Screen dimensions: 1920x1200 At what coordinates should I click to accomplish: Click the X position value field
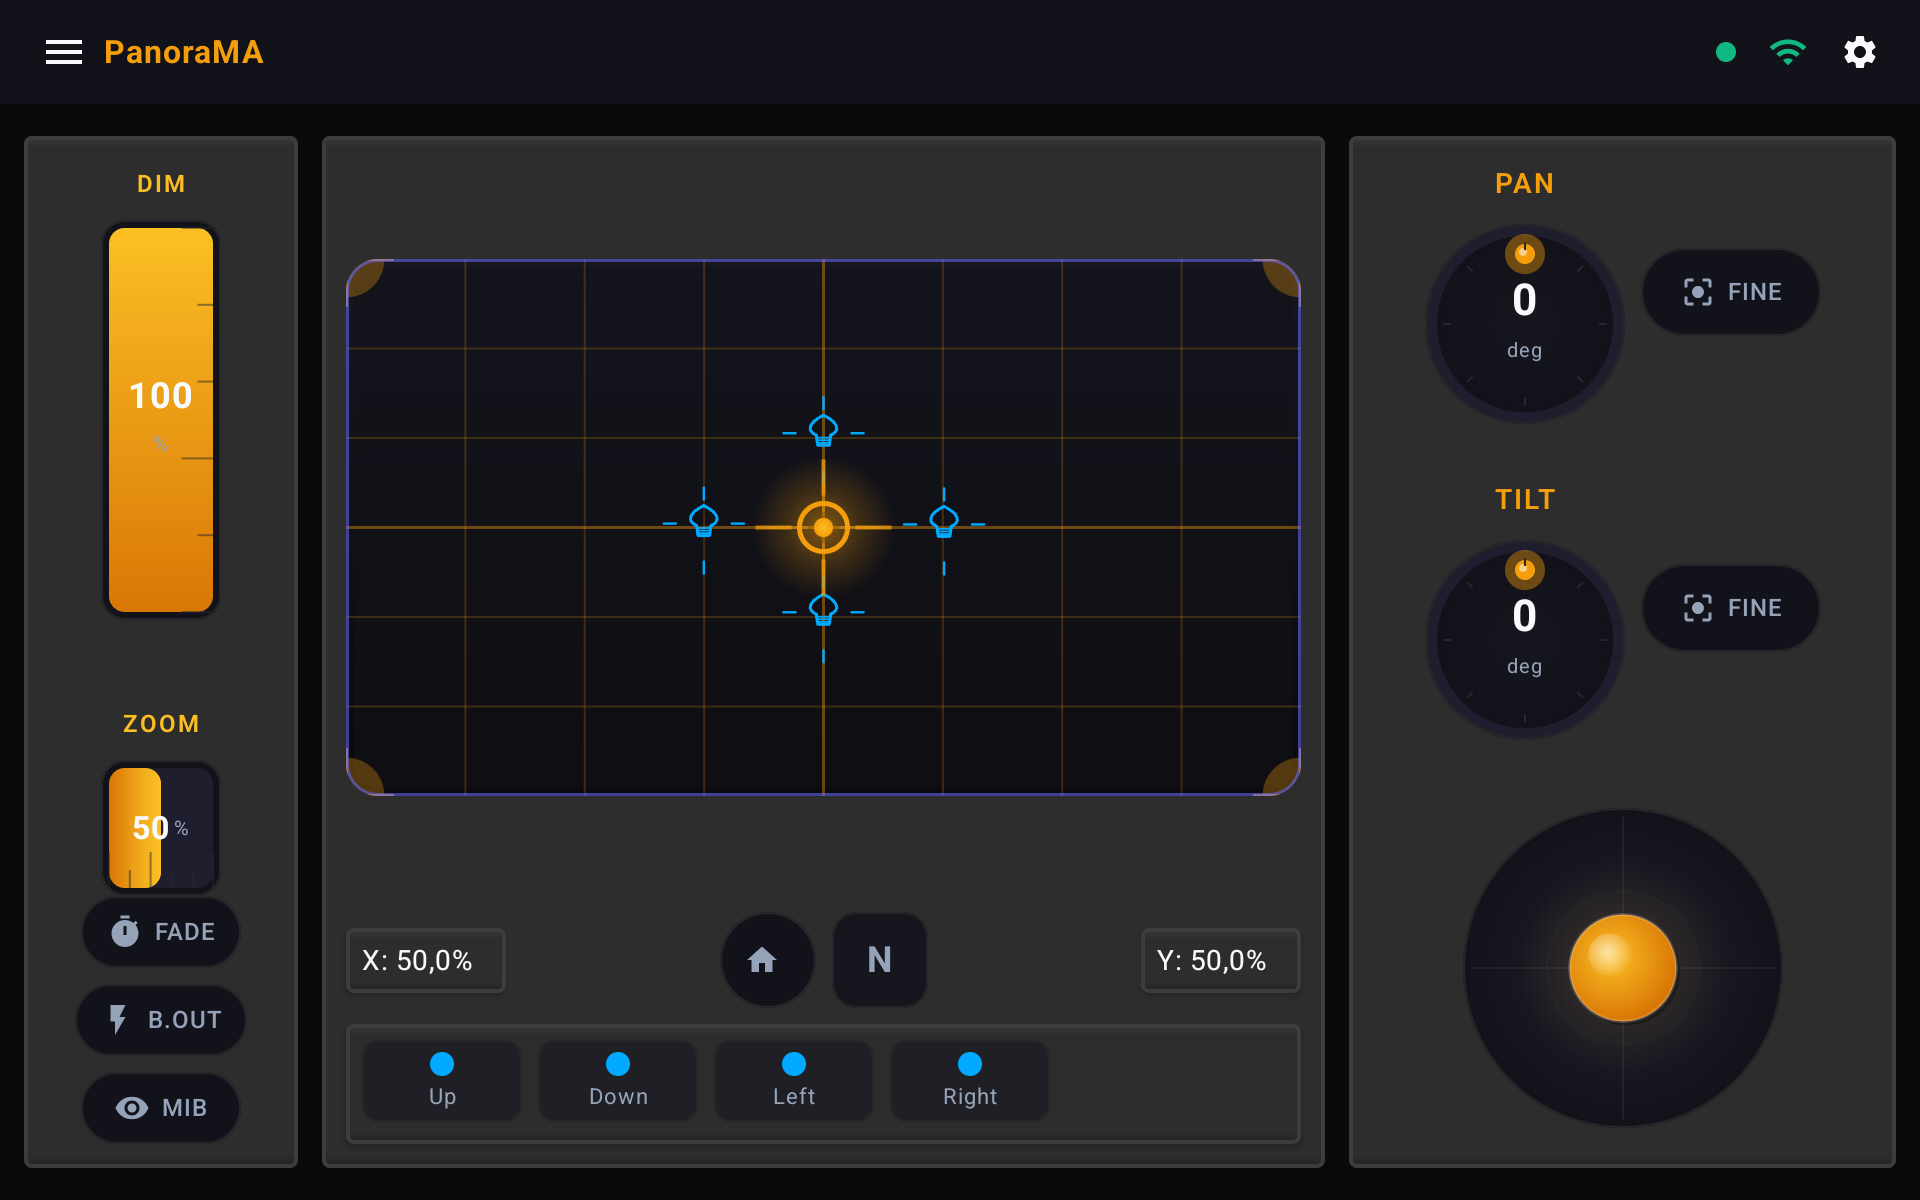(425, 961)
